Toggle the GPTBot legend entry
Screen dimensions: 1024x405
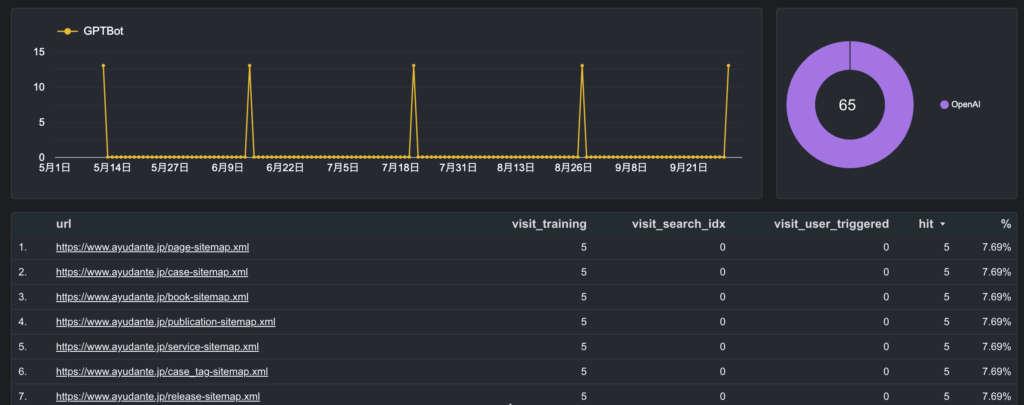point(90,31)
